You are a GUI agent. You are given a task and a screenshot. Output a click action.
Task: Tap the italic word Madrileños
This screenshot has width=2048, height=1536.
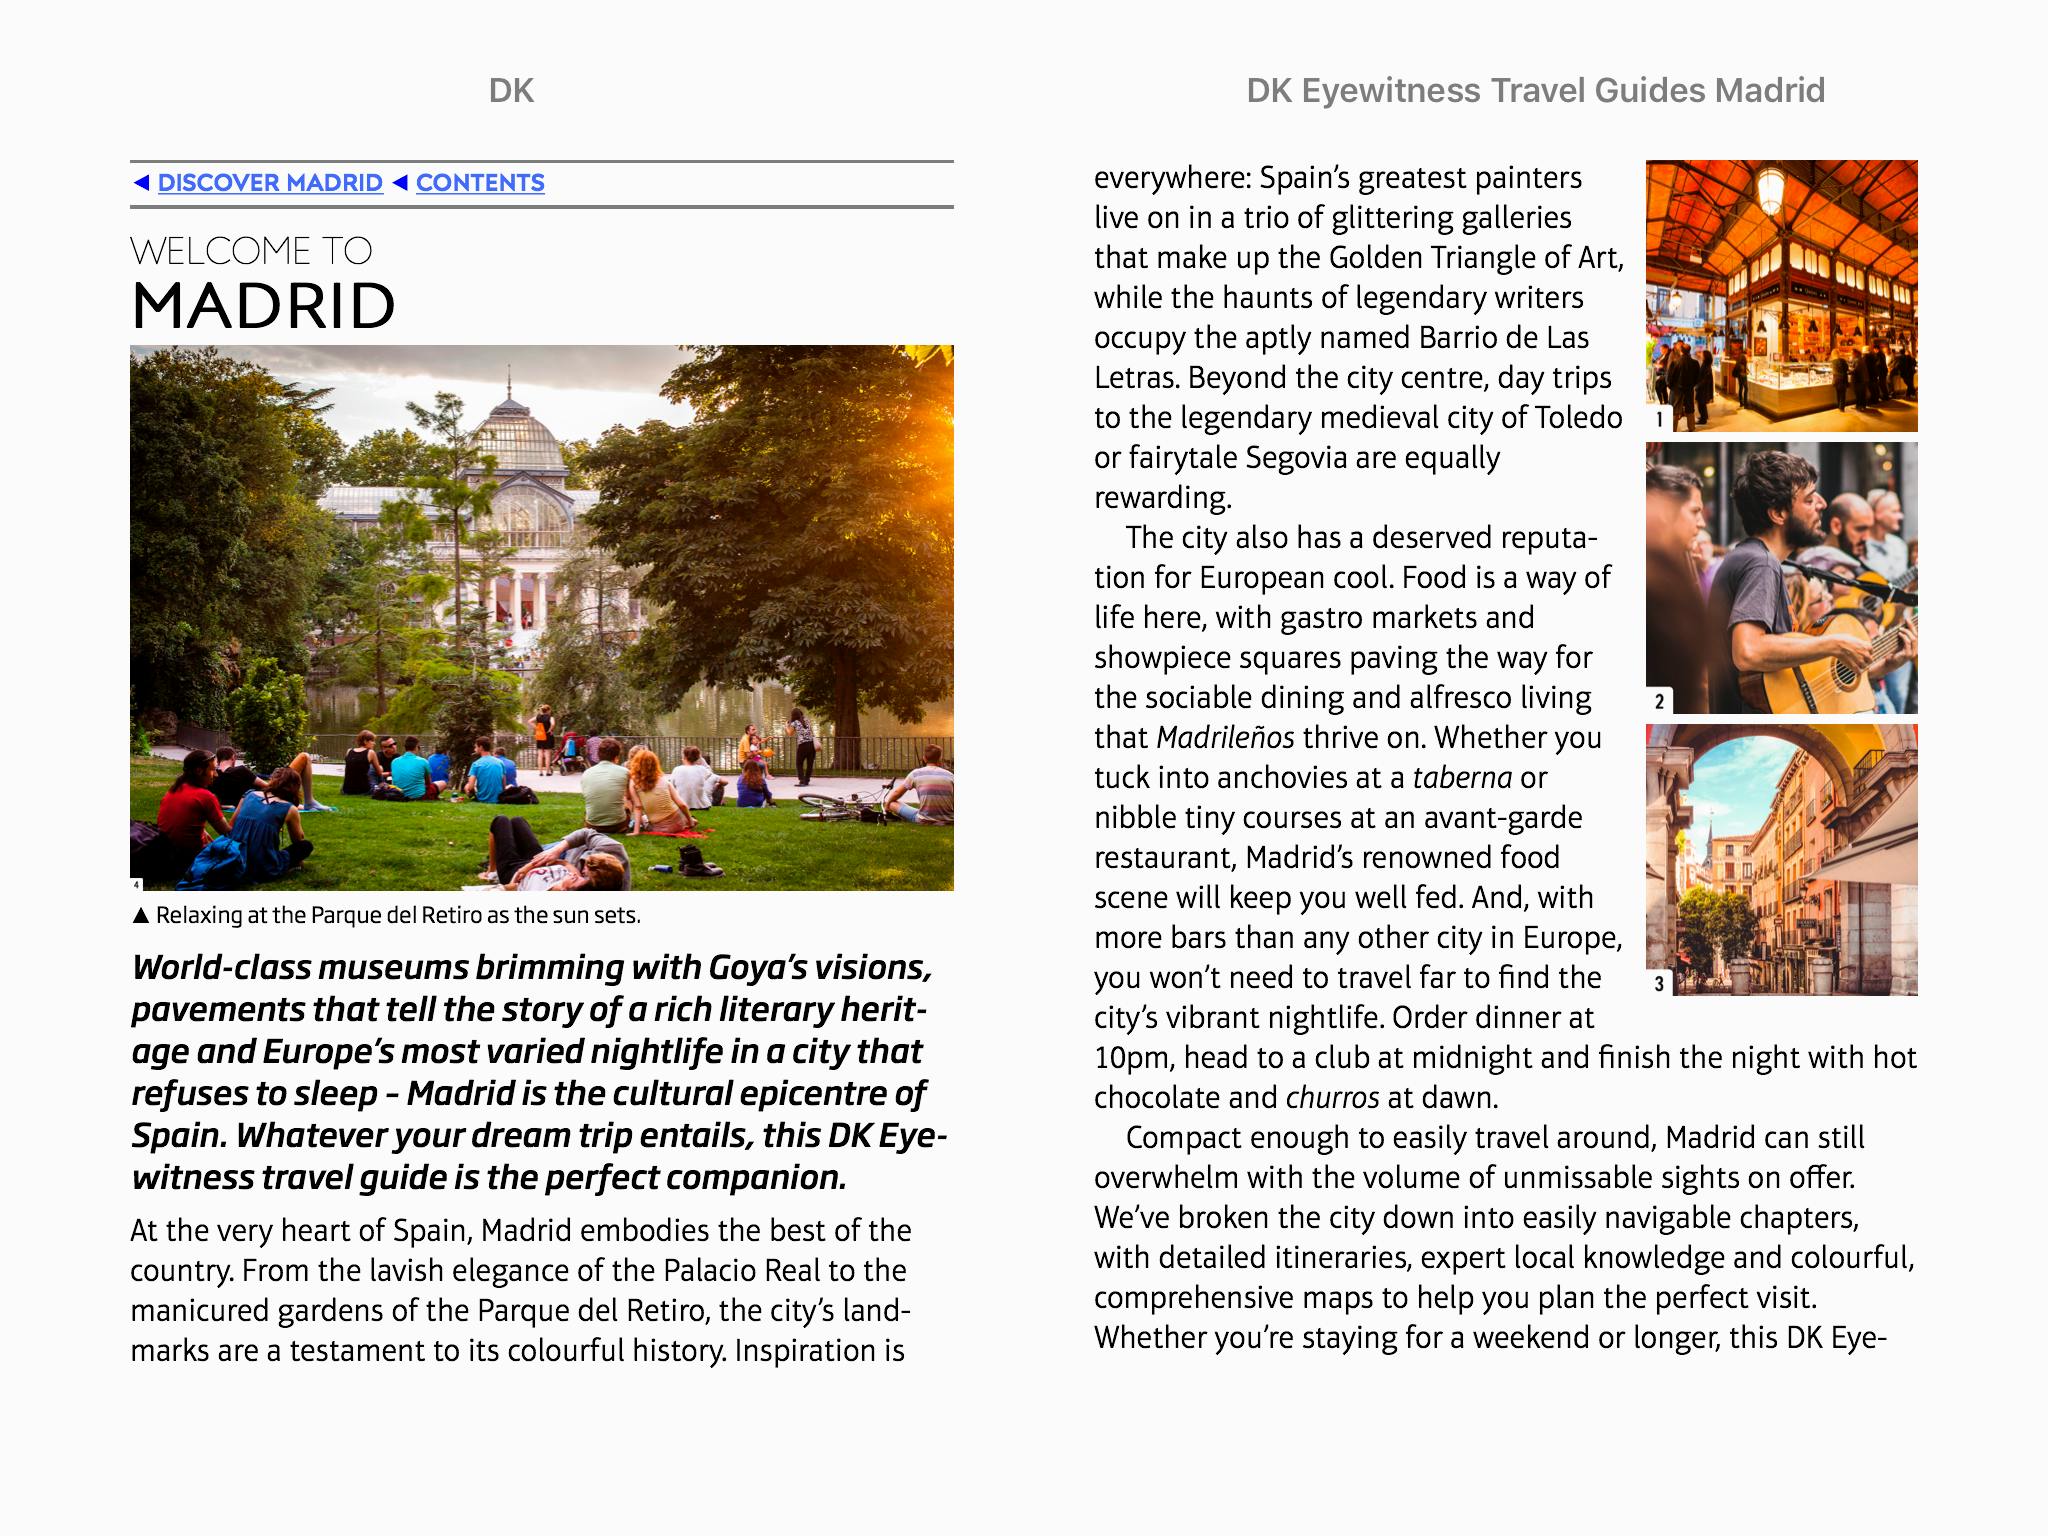click(1224, 738)
